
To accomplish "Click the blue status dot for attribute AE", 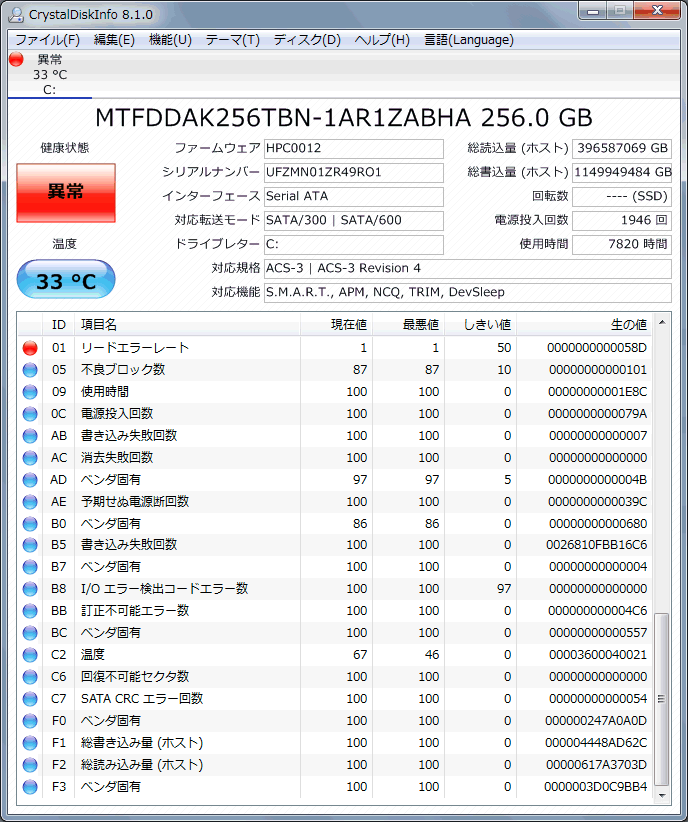I will point(30,502).
